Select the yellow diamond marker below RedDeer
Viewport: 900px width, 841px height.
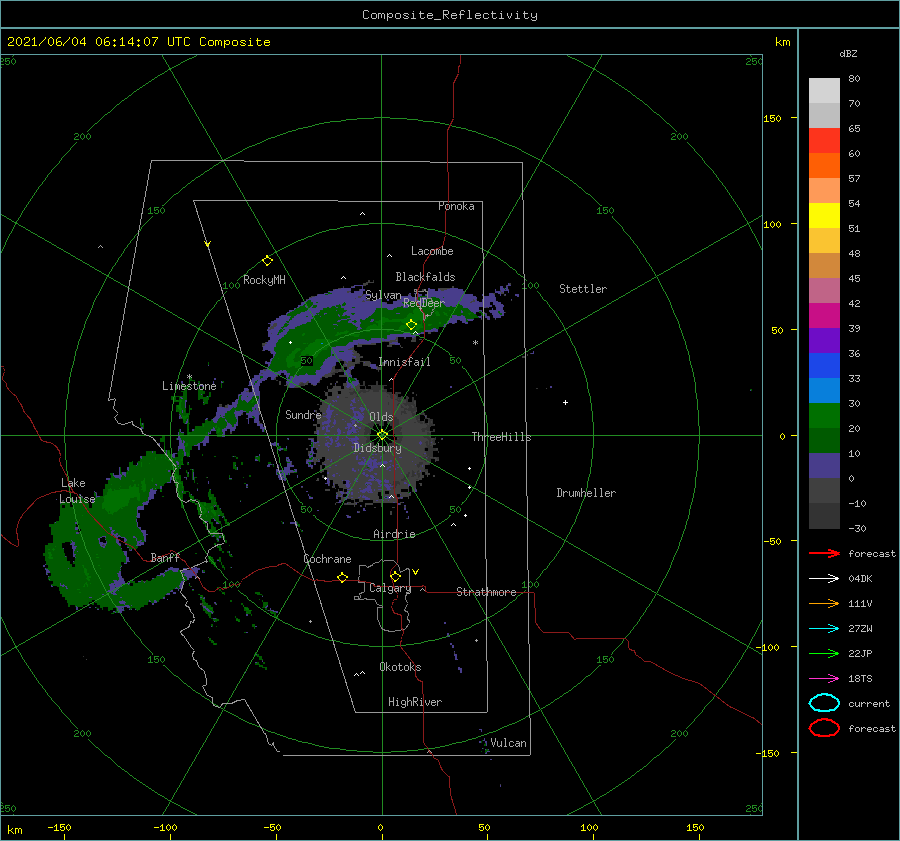(412, 325)
